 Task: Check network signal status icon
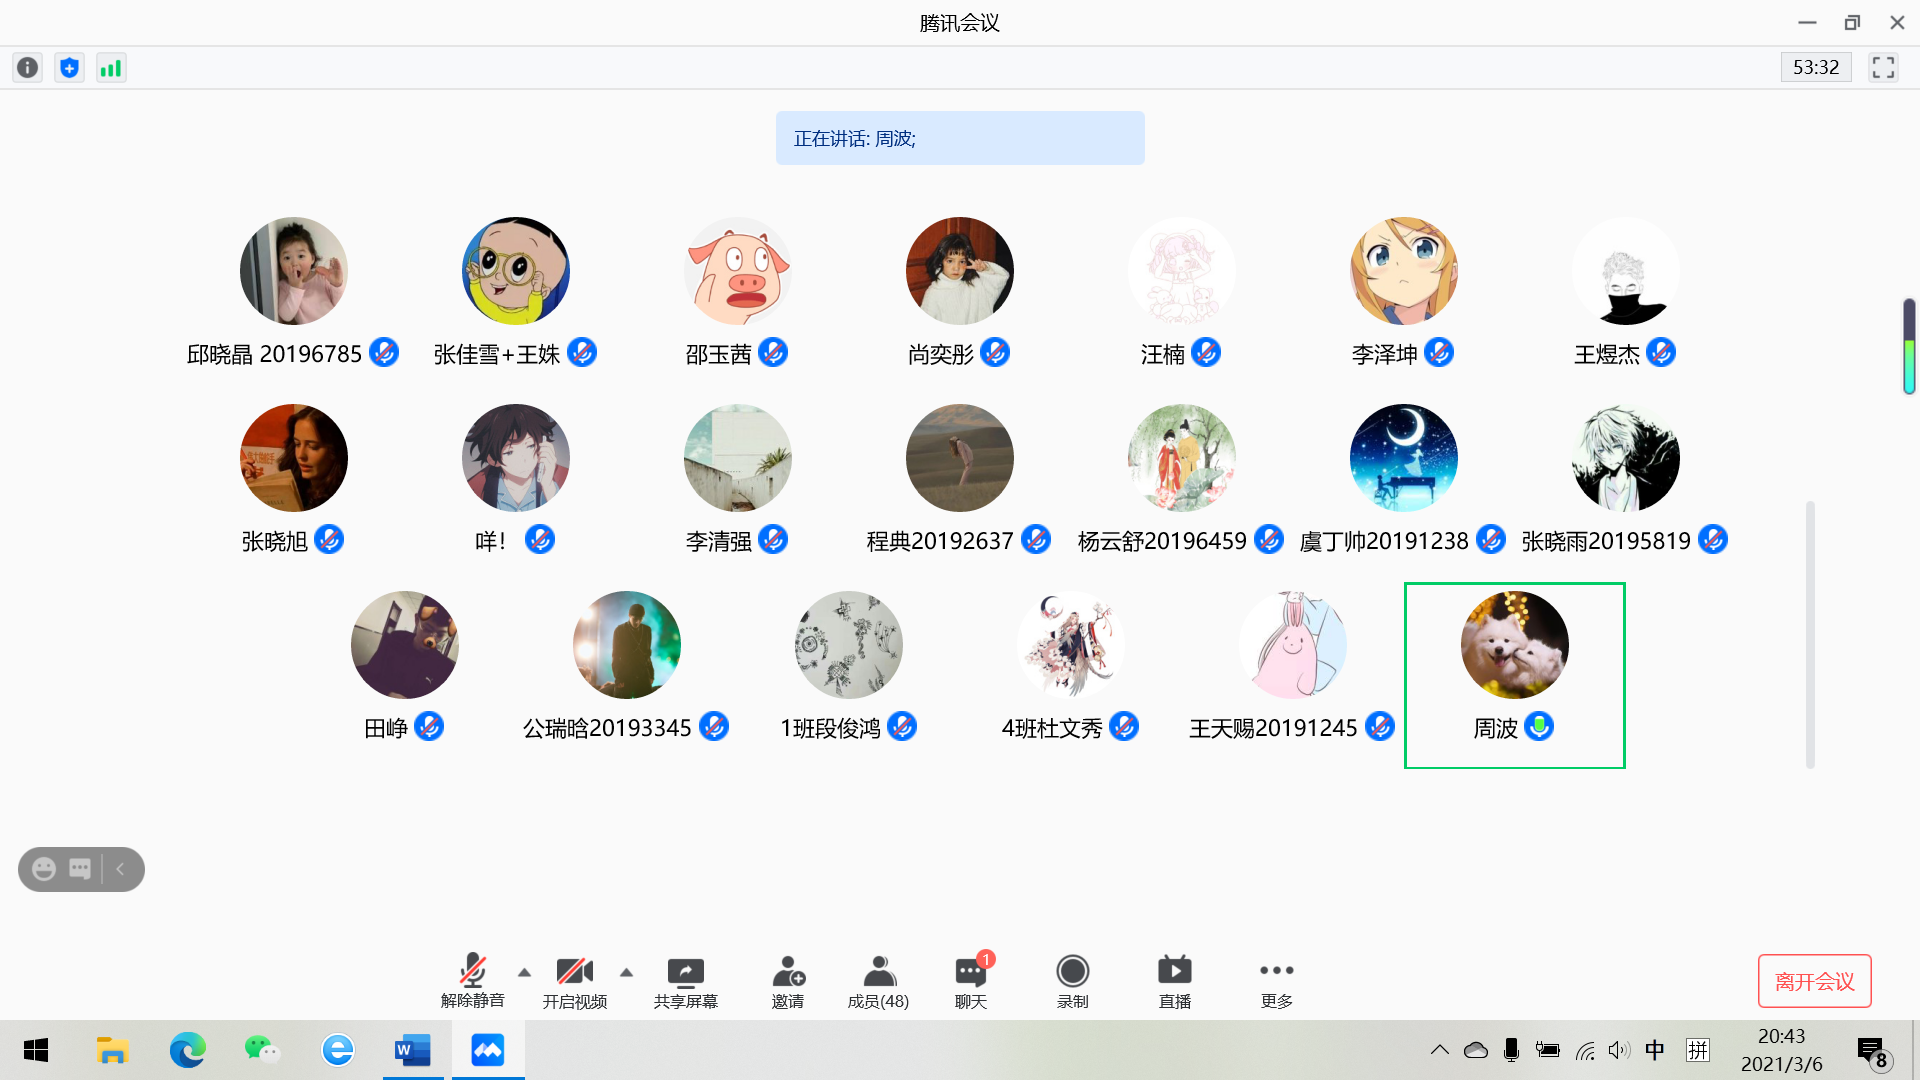point(111,68)
